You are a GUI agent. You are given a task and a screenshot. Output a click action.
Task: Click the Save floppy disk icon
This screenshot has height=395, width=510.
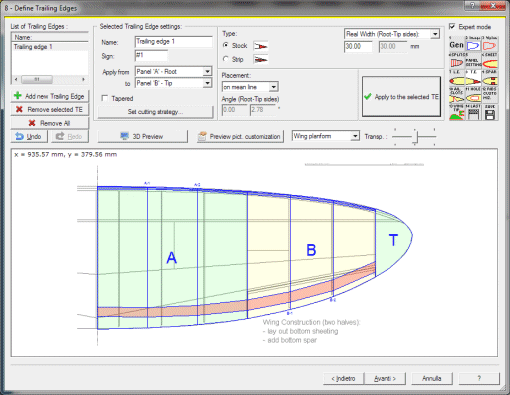pyautogui.click(x=490, y=113)
